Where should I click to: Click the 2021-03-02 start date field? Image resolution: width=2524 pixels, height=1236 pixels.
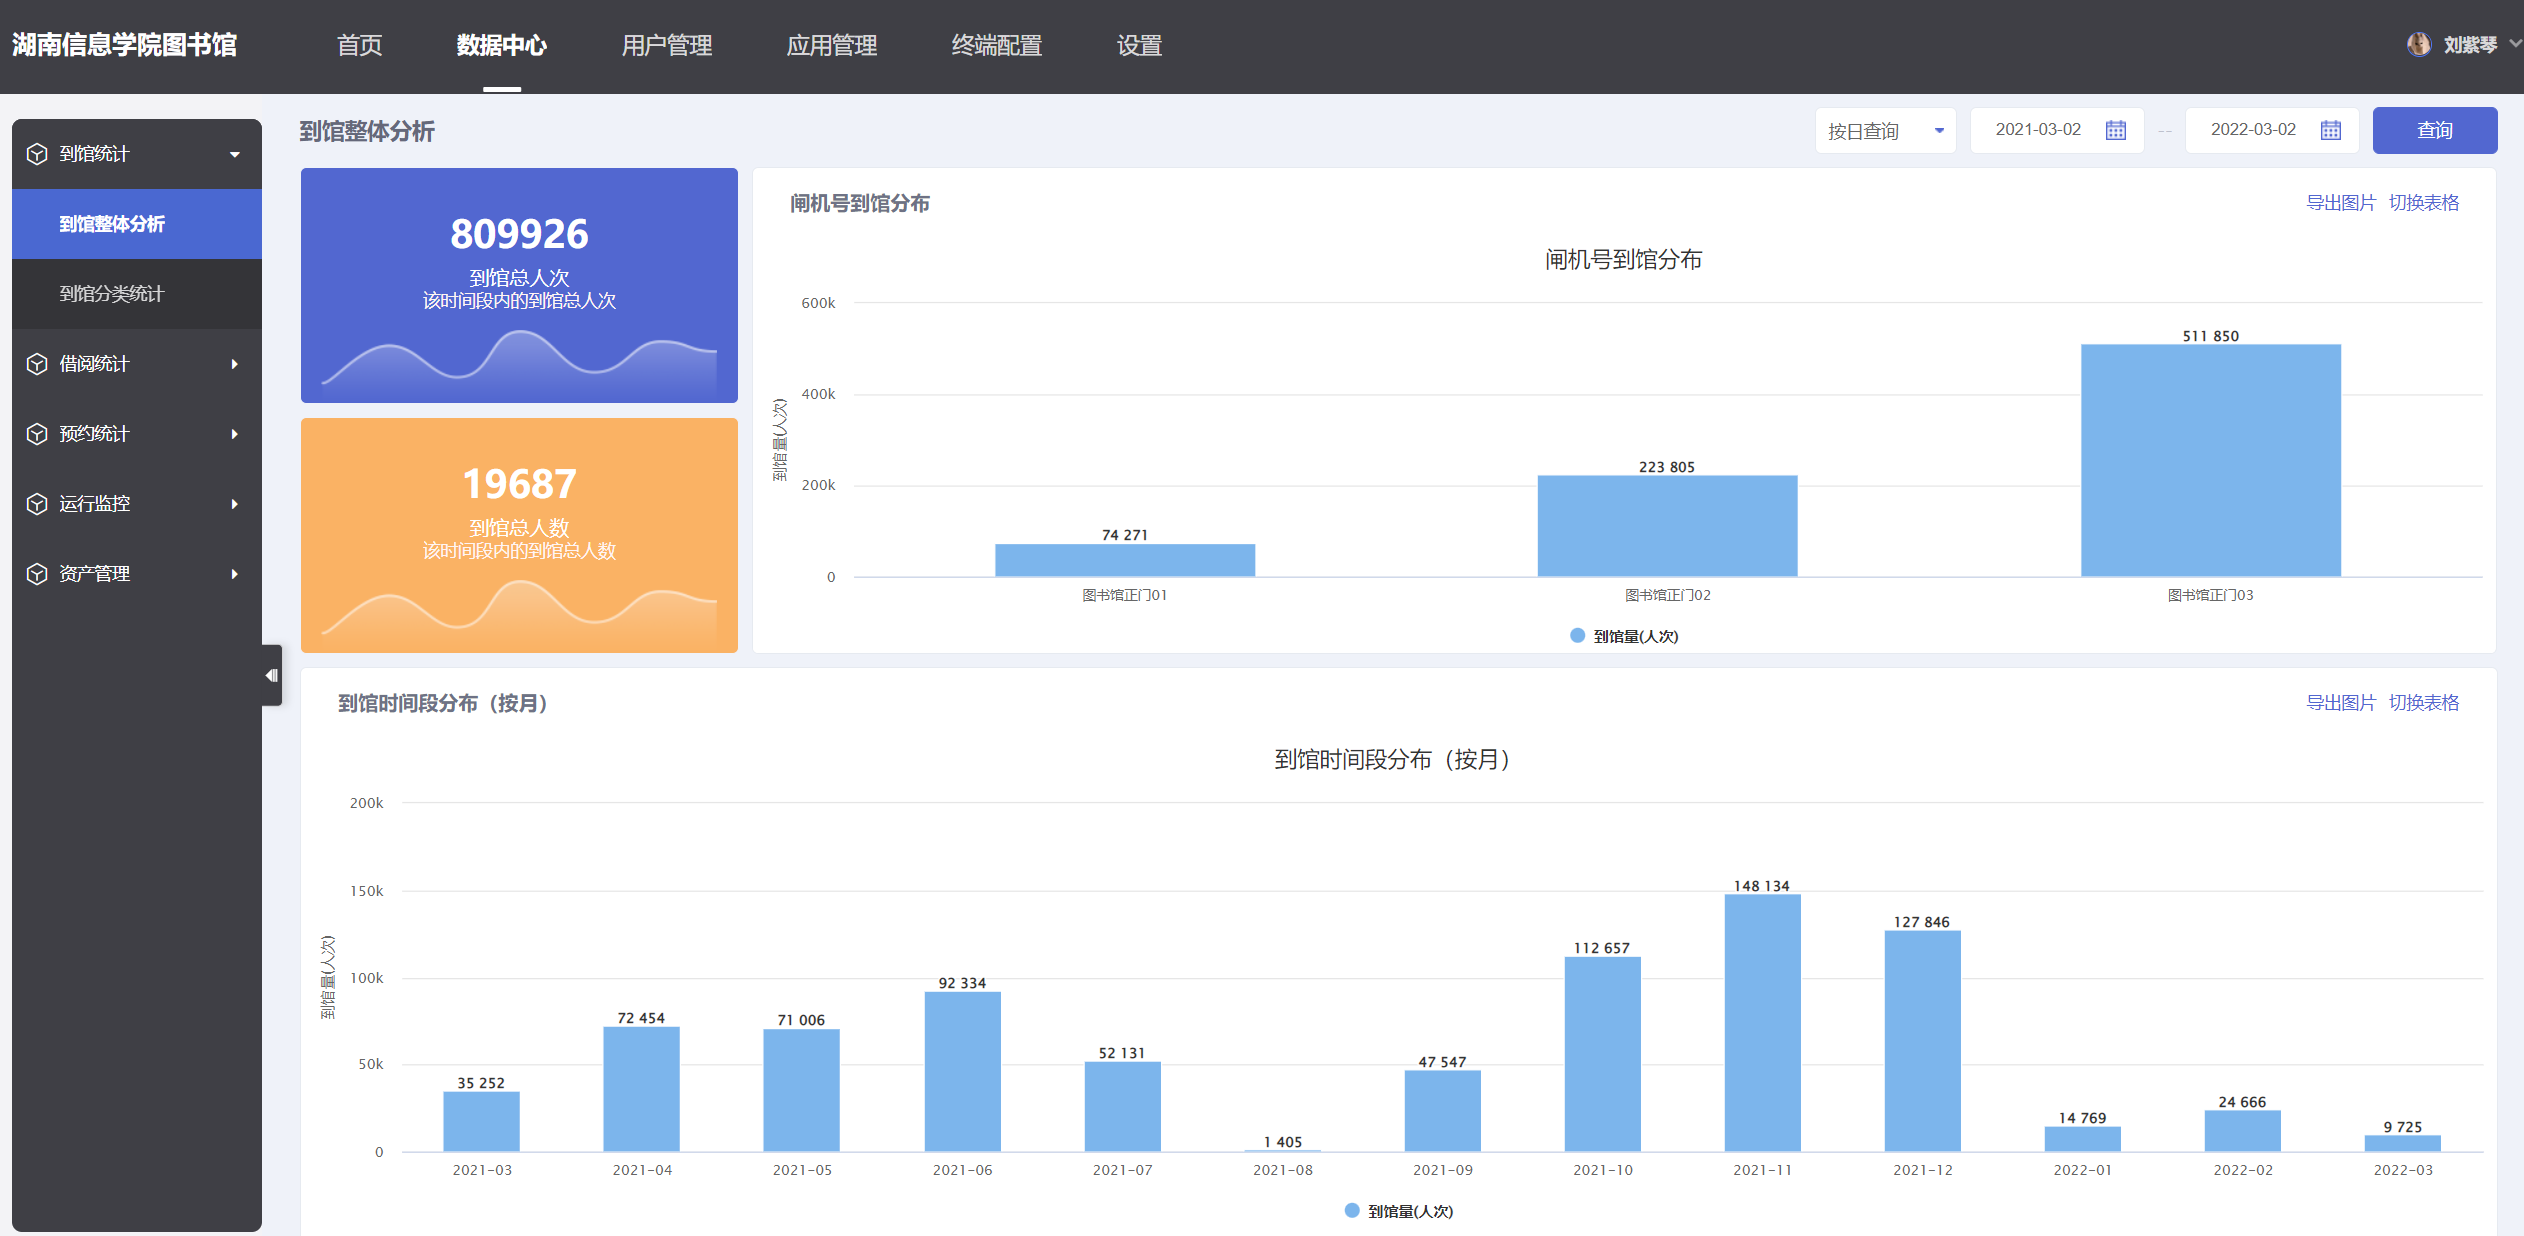[2038, 130]
